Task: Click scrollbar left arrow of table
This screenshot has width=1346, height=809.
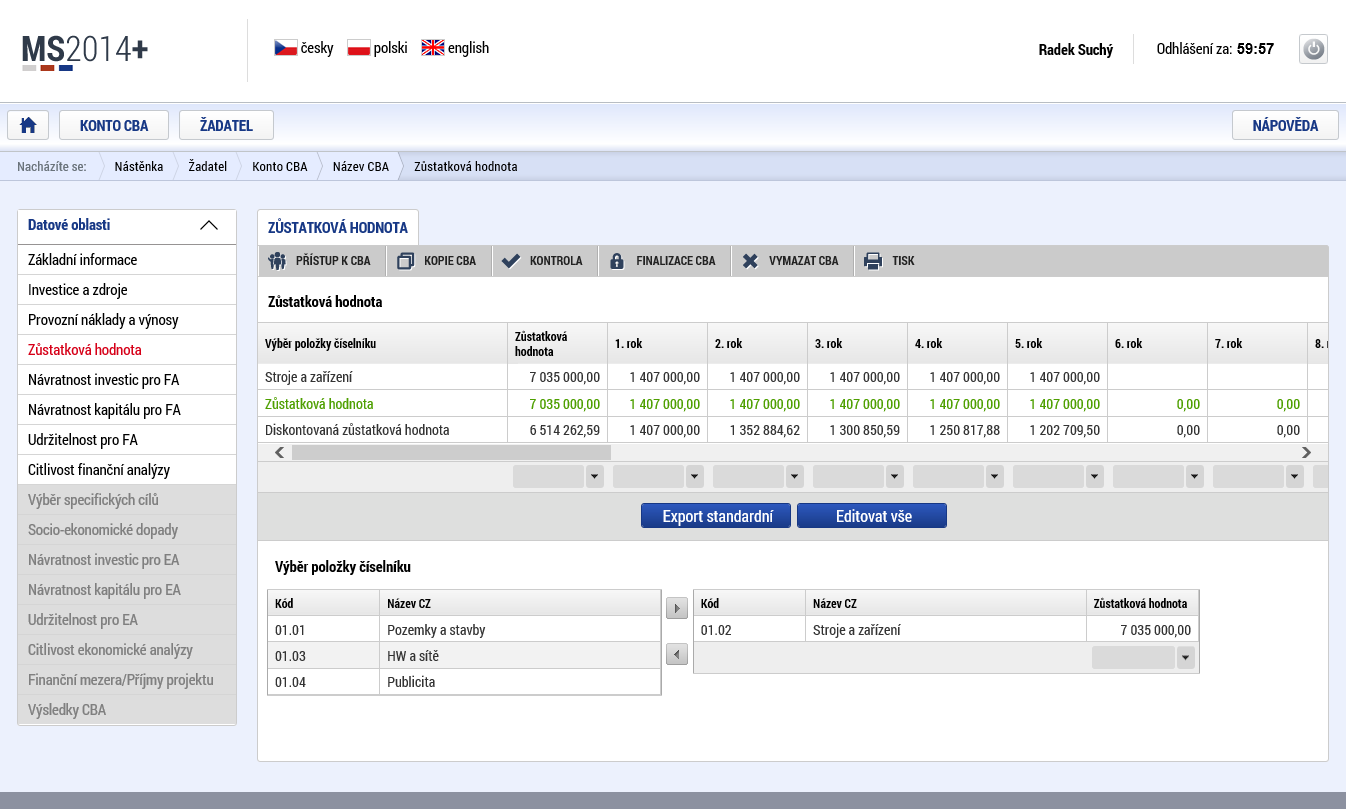Action: coord(279,453)
